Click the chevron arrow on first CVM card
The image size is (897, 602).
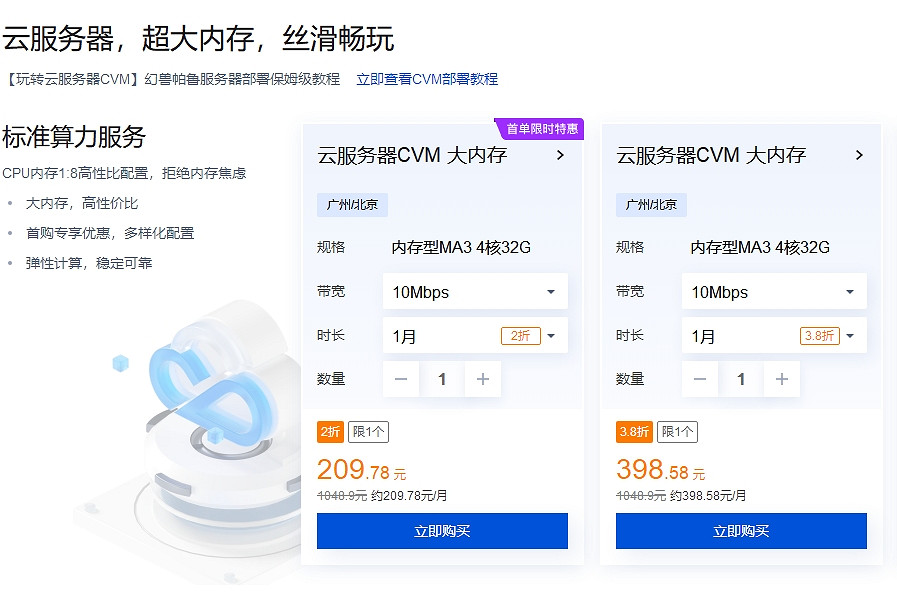tap(560, 155)
